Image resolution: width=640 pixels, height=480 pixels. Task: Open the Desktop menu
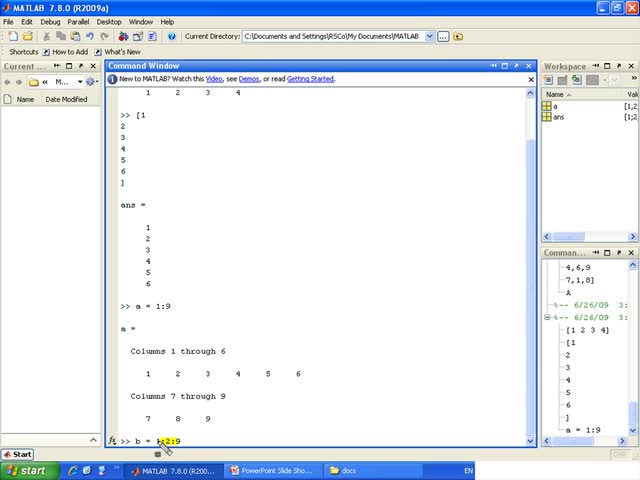tap(109, 22)
